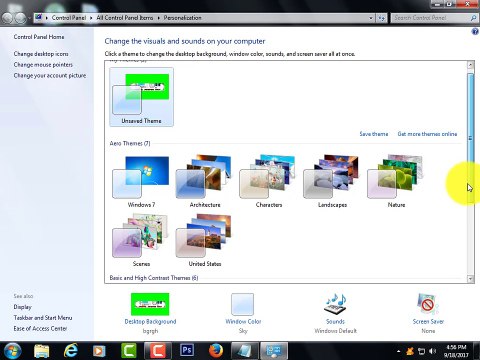480x360 pixels.
Task: Apply the Scenes theme
Action: [x=141, y=241]
